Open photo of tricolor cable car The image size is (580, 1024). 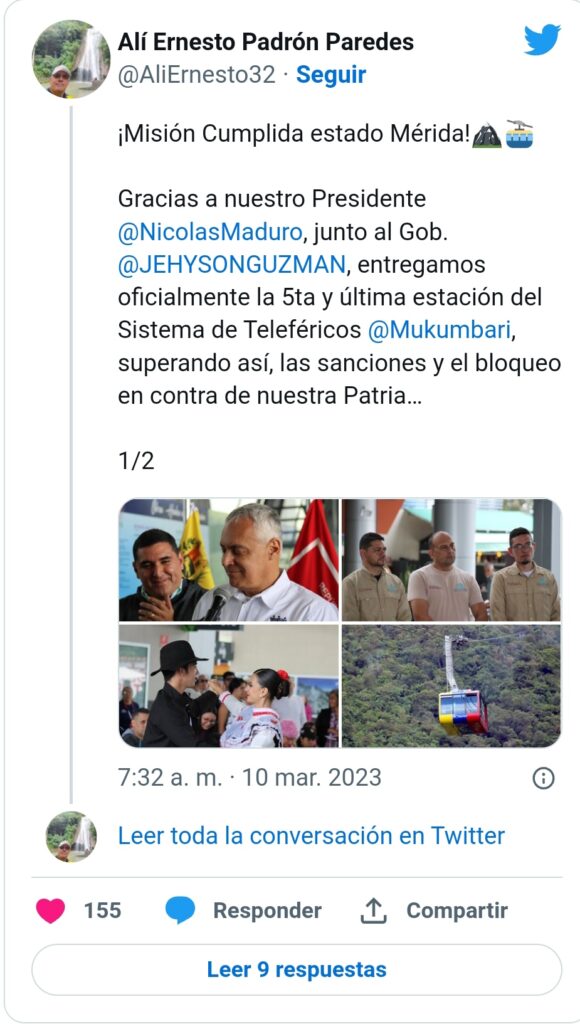(x=451, y=686)
